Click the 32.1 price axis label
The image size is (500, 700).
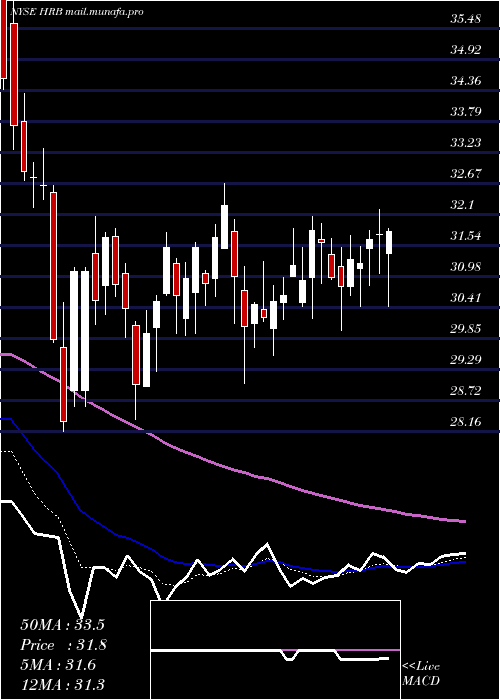point(462,204)
